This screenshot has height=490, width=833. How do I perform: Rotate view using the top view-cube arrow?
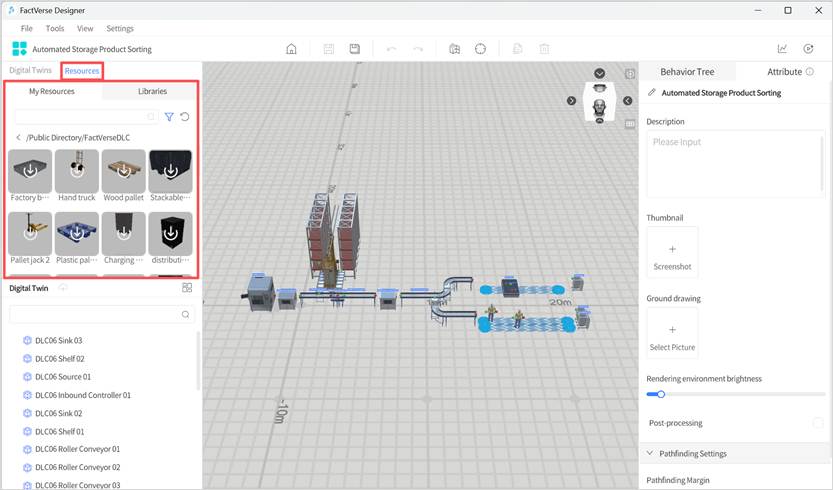[x=600, y=73]
